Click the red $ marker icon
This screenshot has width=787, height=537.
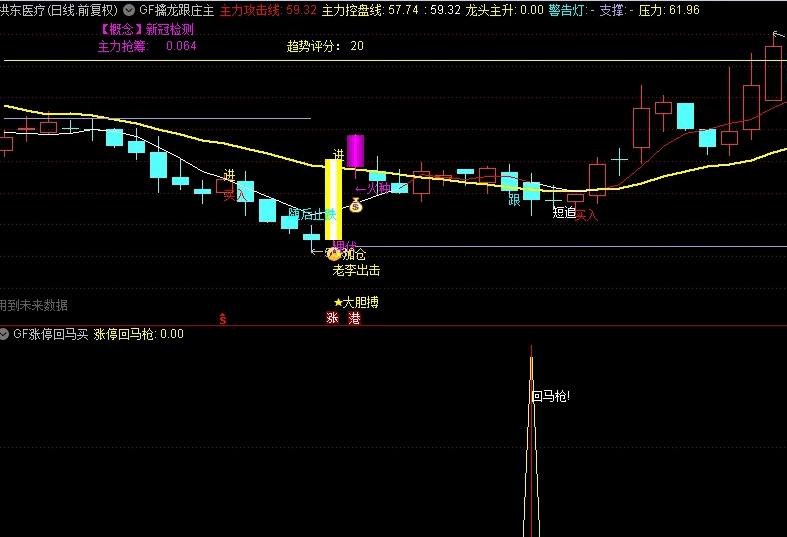tap(223, 319)
